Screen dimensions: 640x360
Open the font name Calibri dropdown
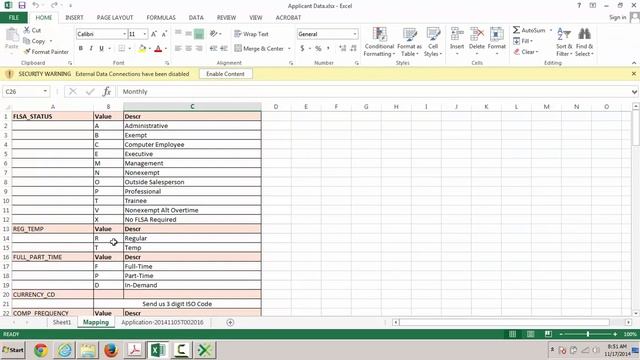click(124, 34)
